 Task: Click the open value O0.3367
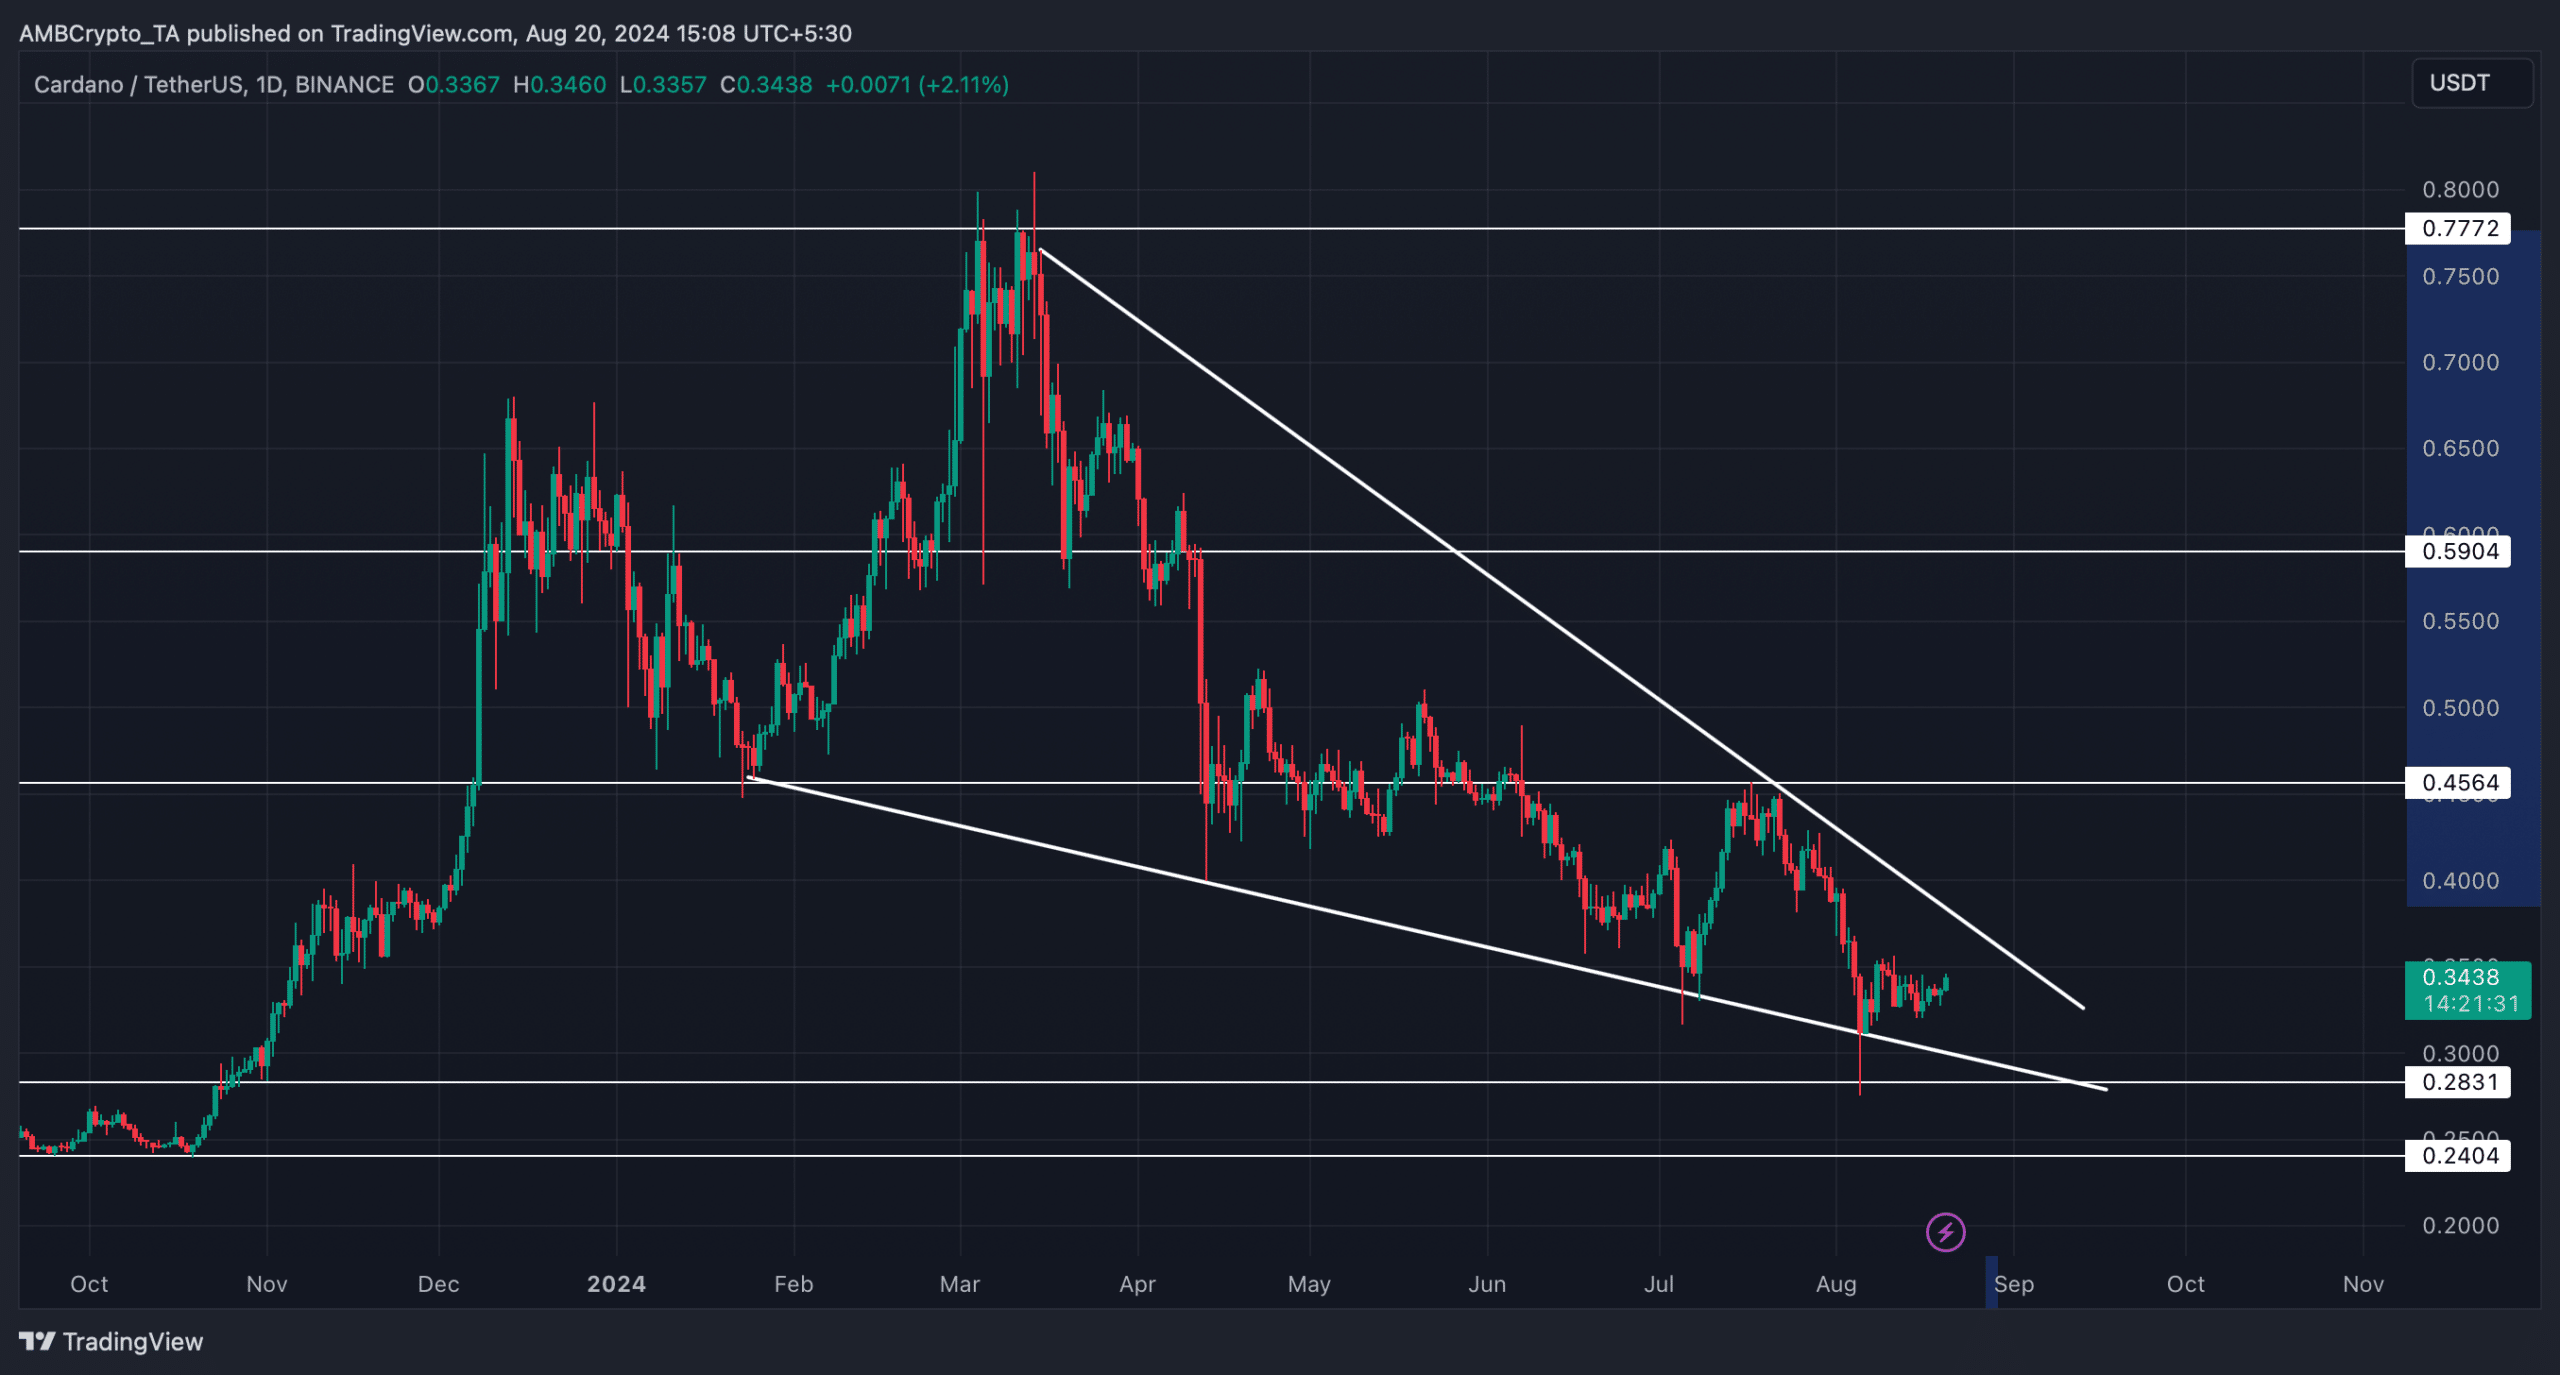(x=454, y=85)
